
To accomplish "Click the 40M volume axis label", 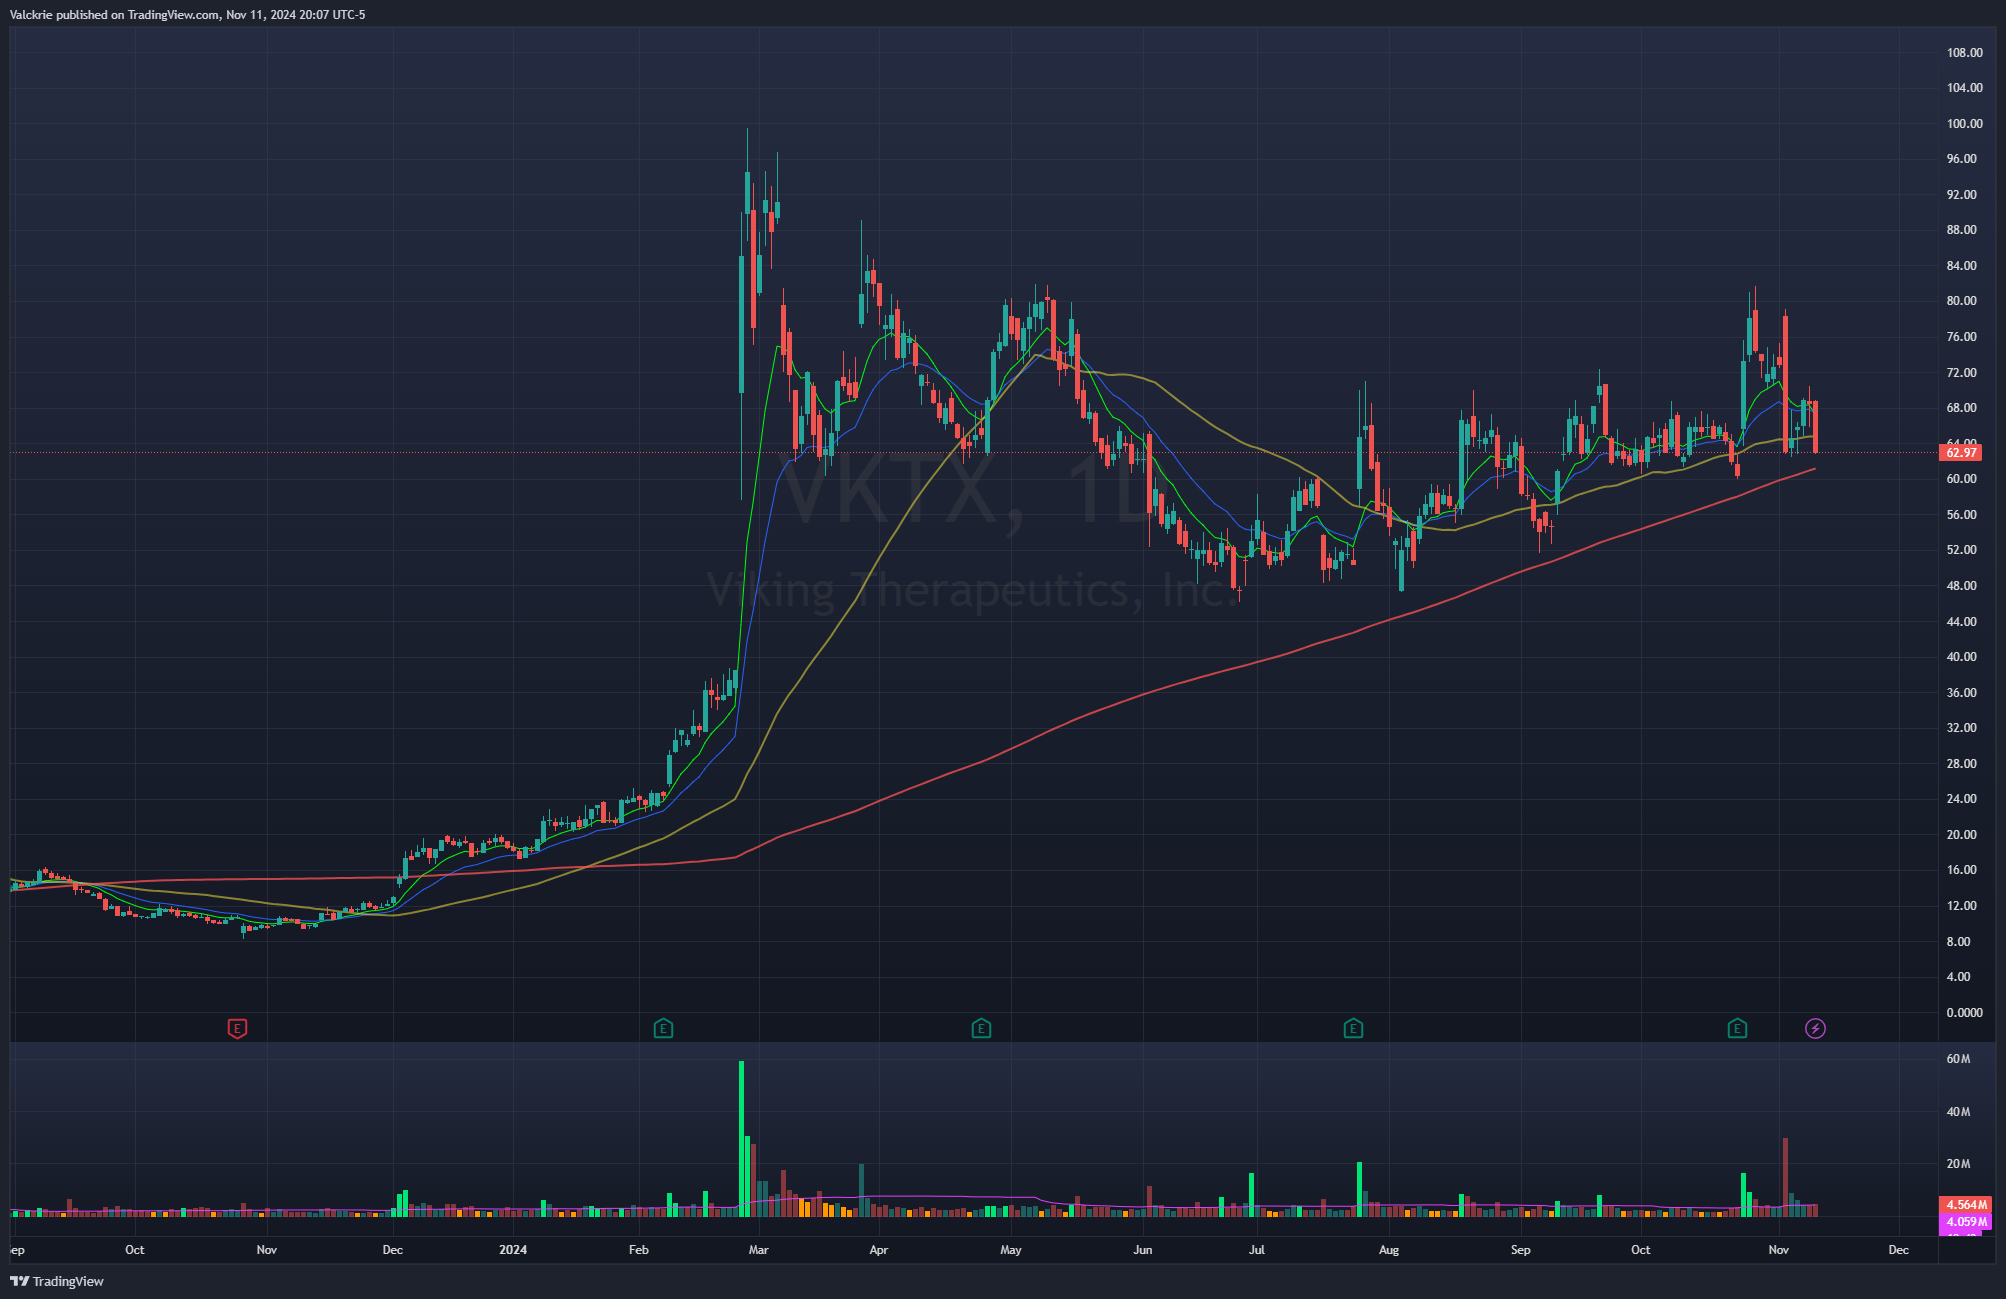I will pos(1958,1112).
